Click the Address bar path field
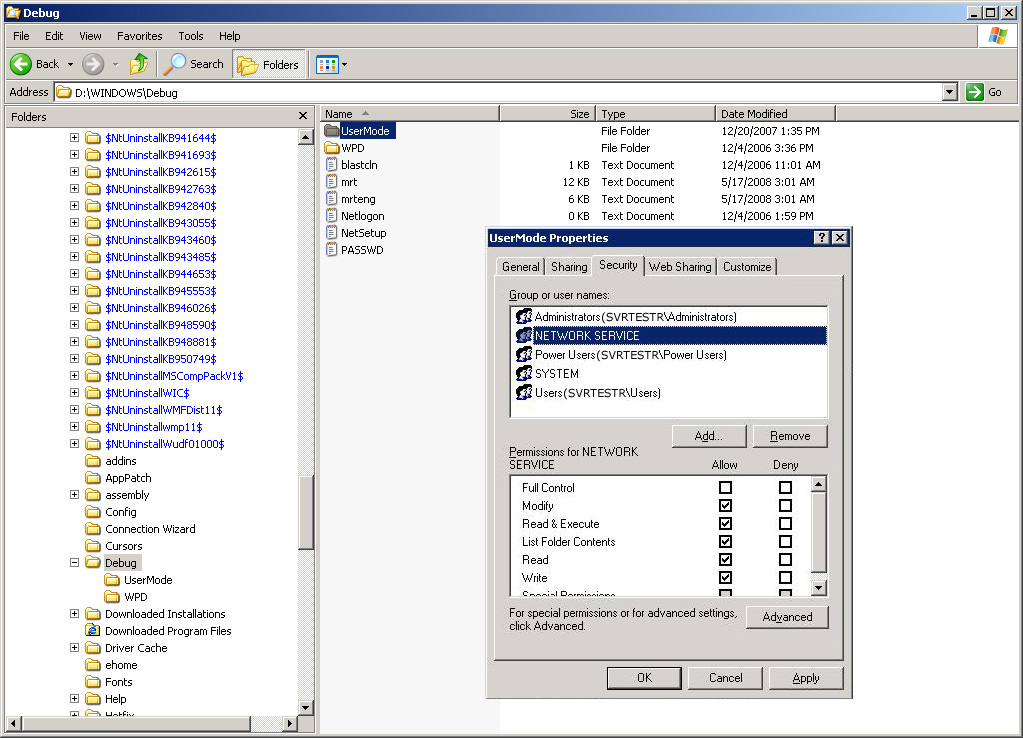 coord(499,92)
